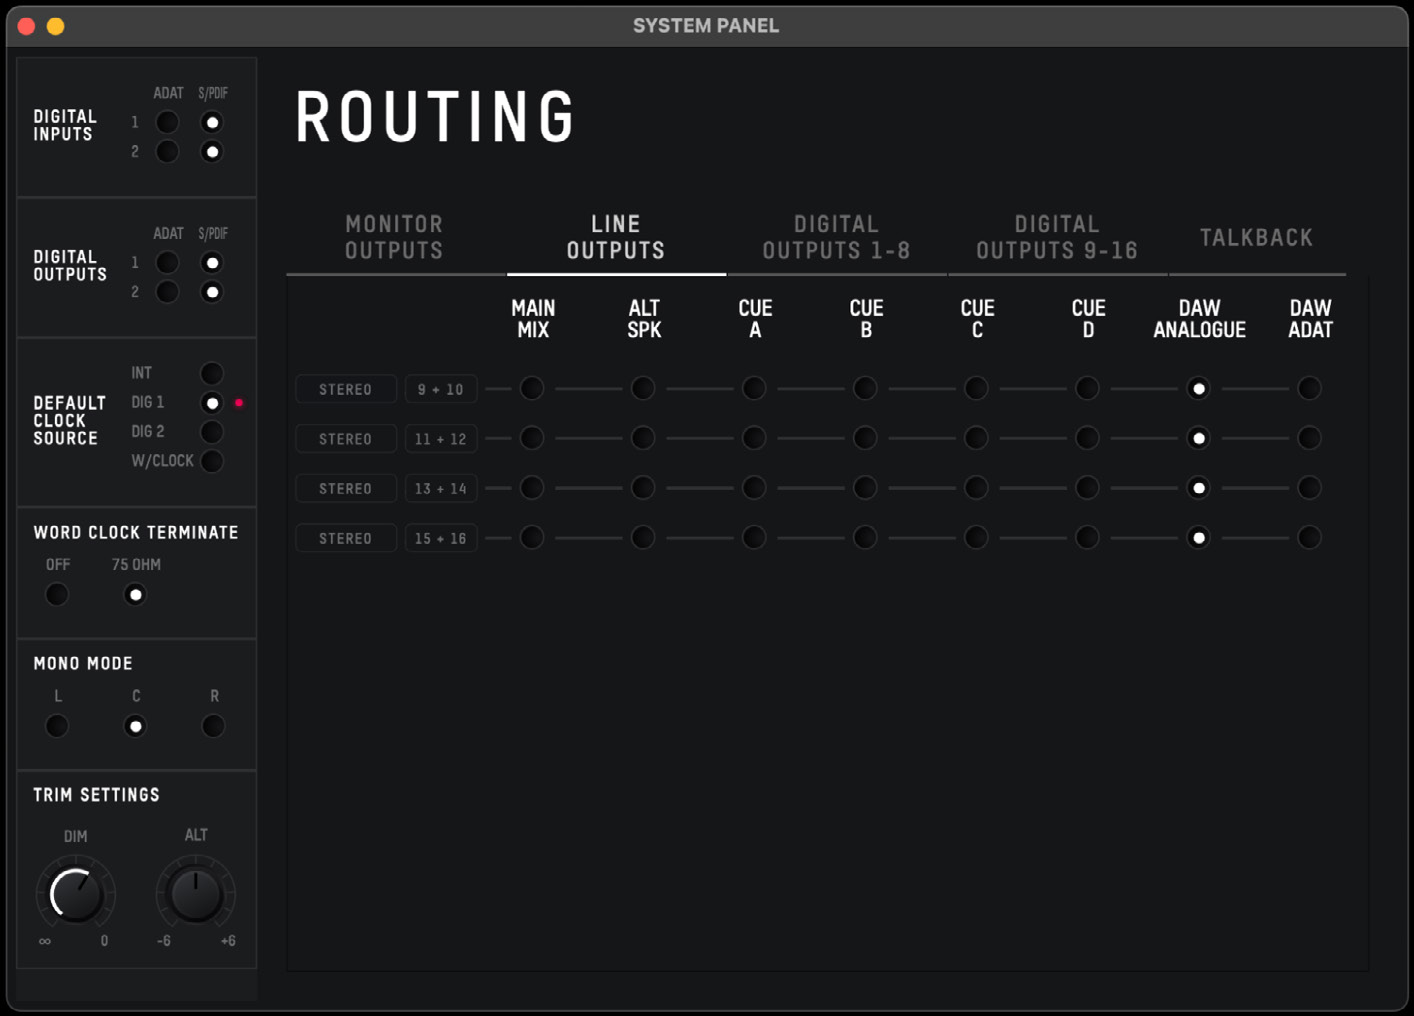Click the 9 + 10 output pair label
This screenshot has width=1414, height=1016.
point(441,389)
